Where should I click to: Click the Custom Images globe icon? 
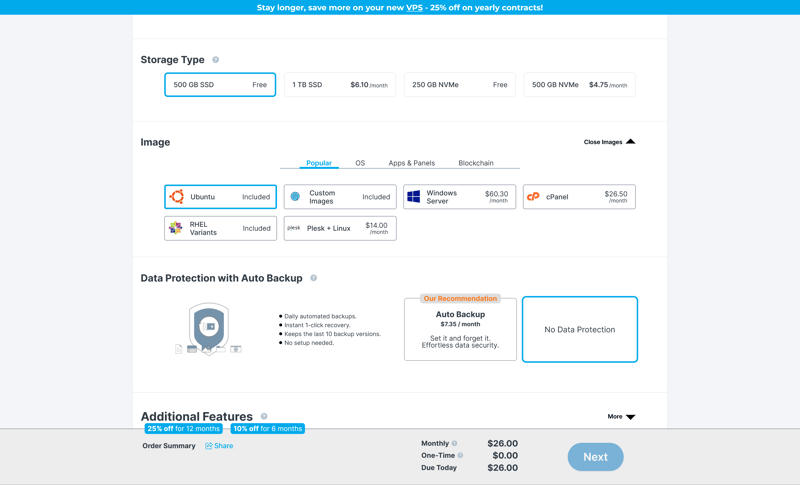(x=295, y=197)
